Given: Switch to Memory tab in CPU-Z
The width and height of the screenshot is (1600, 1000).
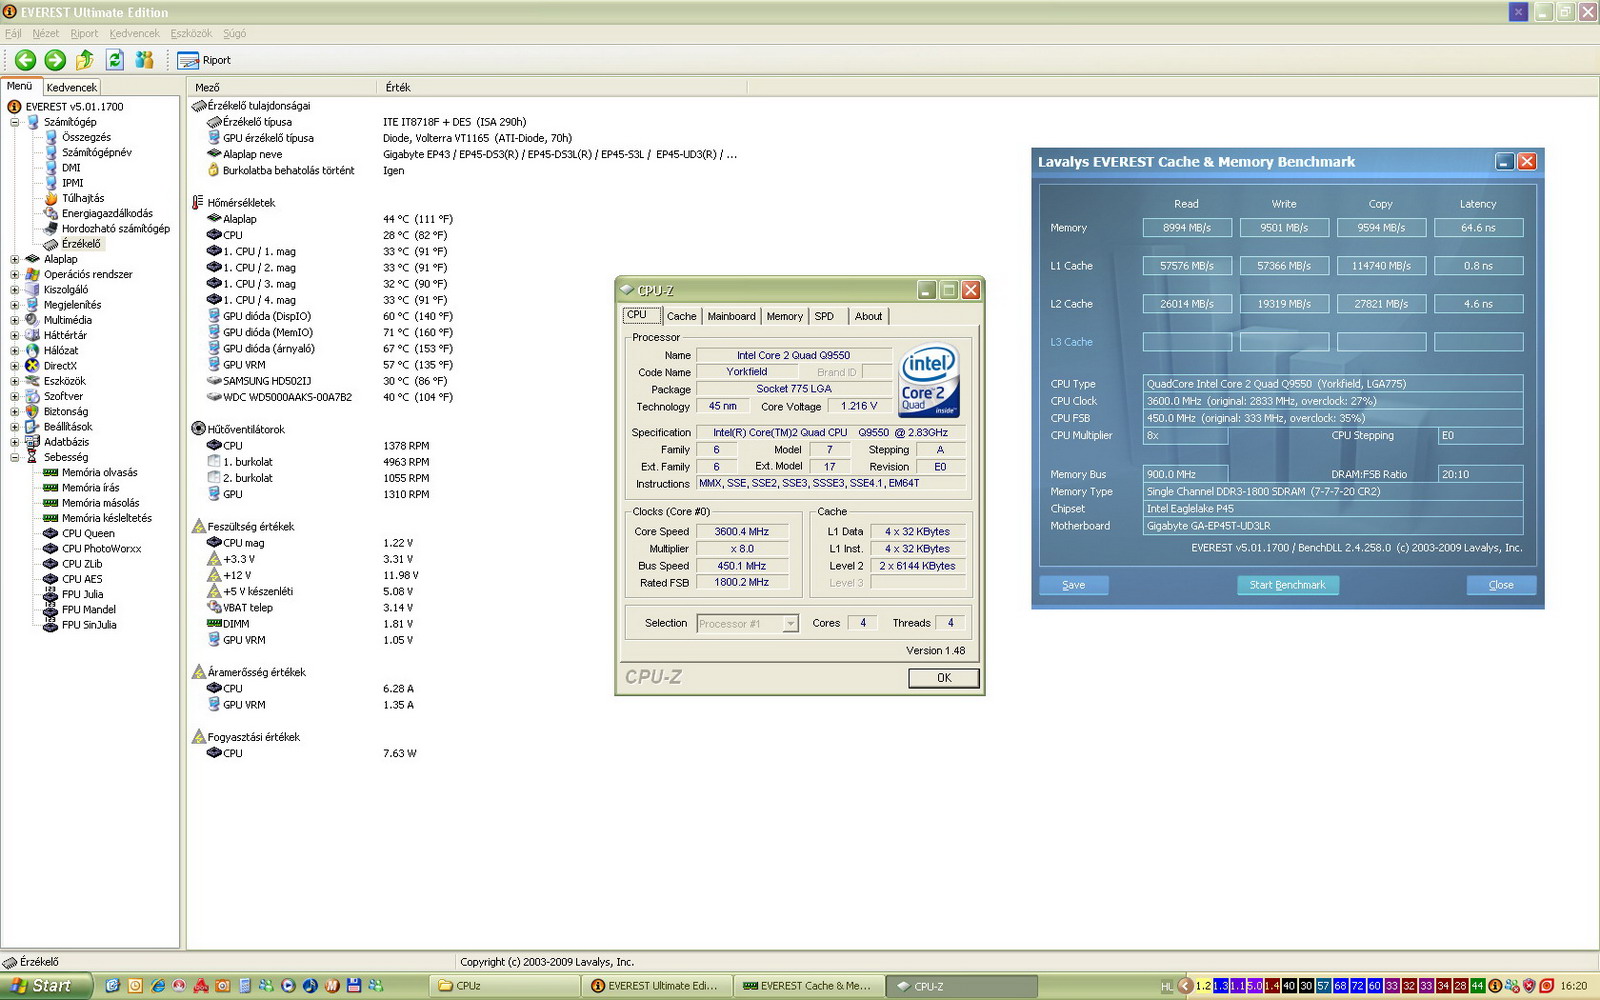Looking at the screenshot, I should pyautogui.click(x=784, y=316).
